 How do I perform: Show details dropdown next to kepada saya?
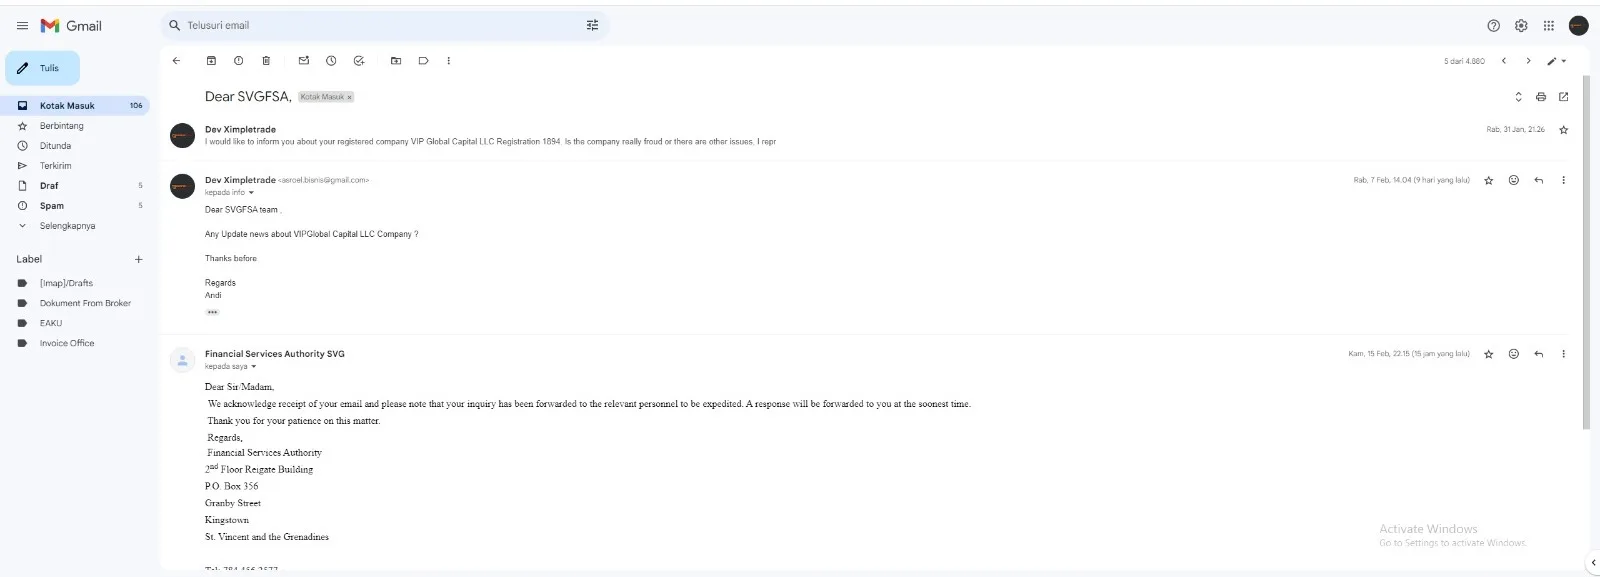tap(253, 367)
